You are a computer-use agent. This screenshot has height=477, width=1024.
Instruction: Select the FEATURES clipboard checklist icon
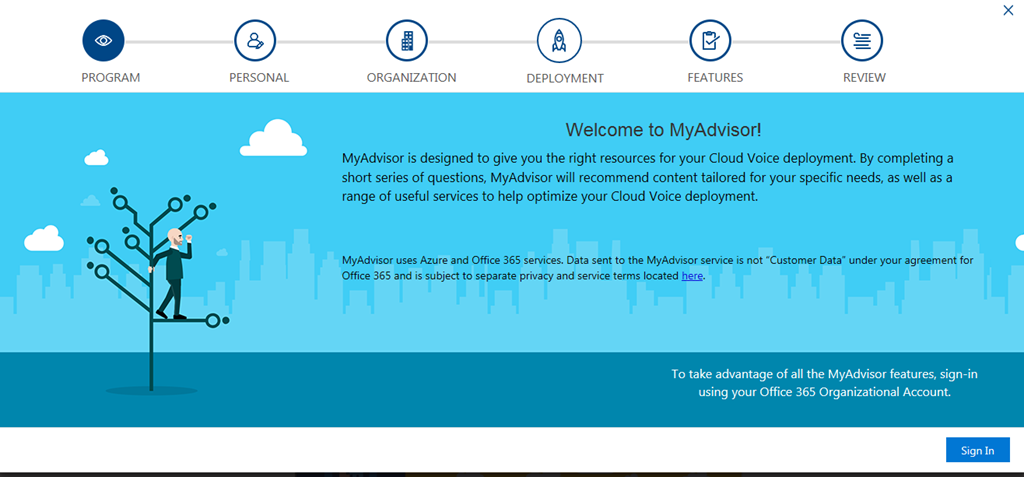click(x=710, y=41)
